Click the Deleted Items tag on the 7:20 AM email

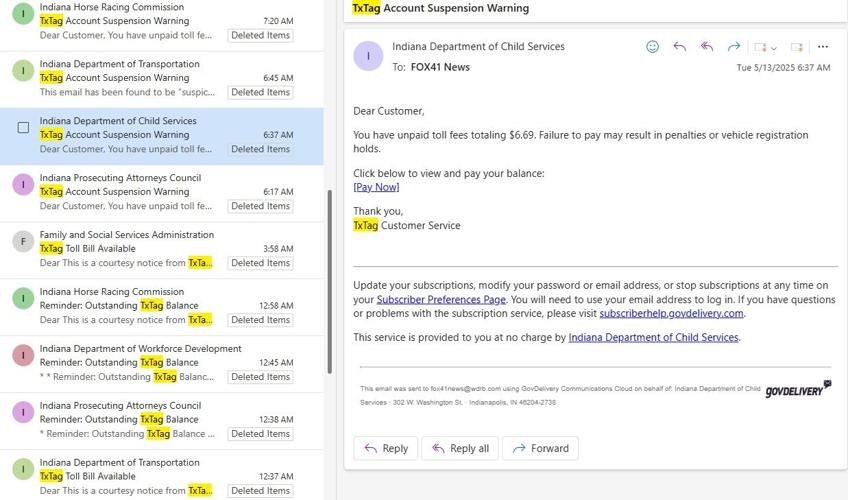(x=261, y=35)
